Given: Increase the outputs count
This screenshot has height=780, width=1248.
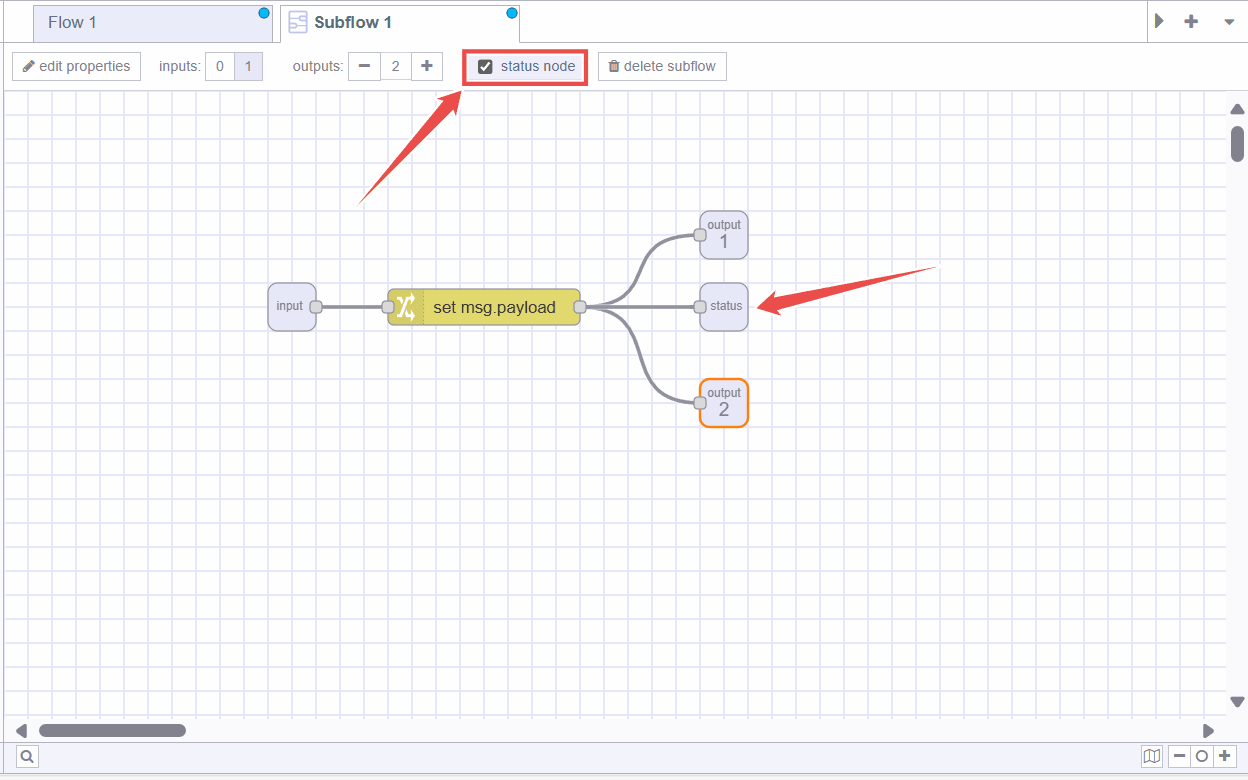Looking at the screenshot, I should coord(427,66).
